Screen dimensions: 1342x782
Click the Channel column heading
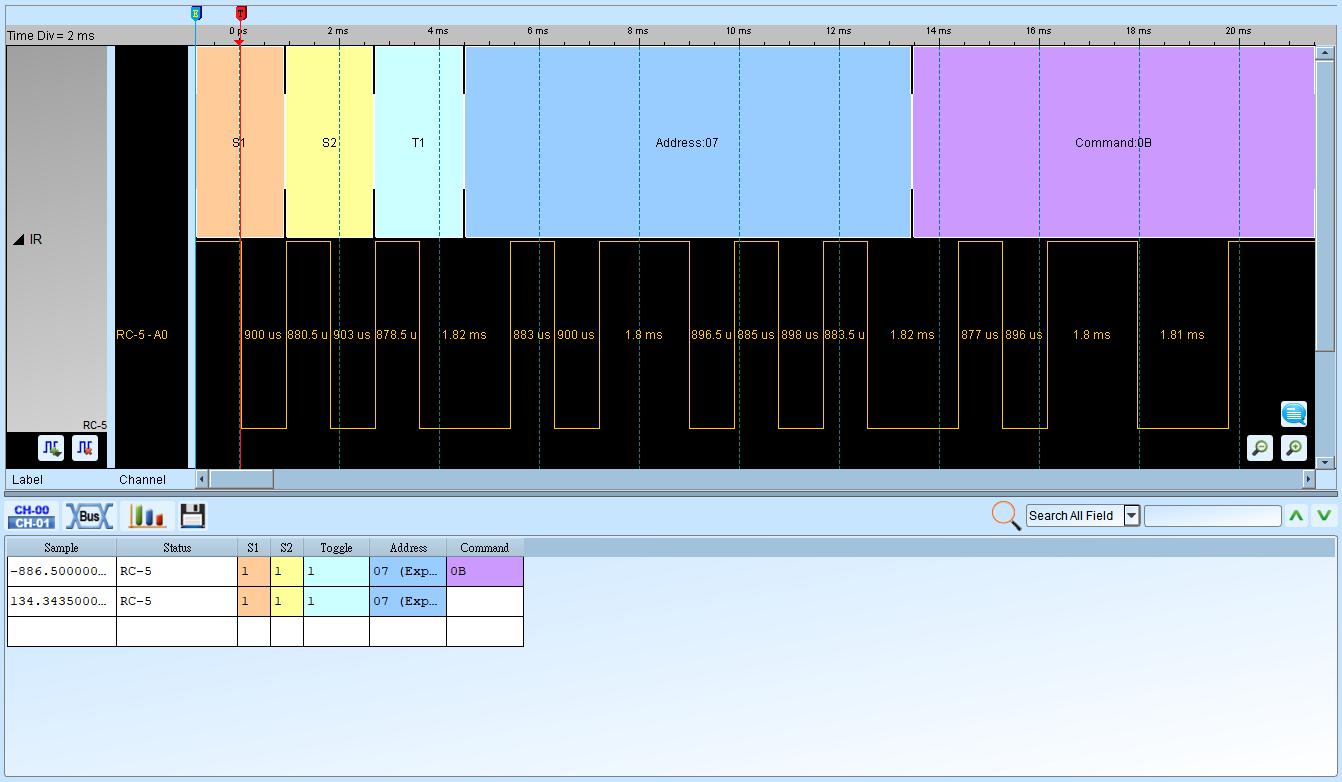pyautogui.click(x=142, y=480)
